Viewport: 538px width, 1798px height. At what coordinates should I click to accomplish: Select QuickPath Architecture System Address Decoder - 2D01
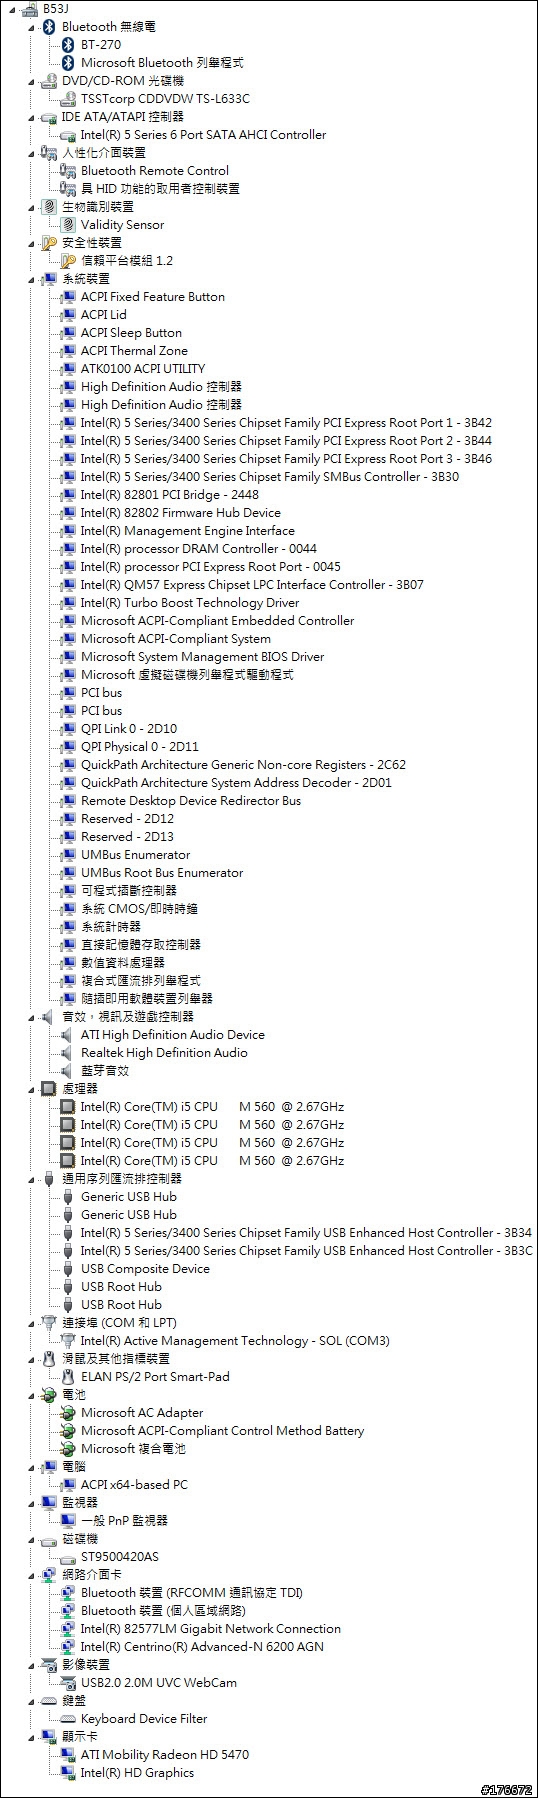click(236, 783)
